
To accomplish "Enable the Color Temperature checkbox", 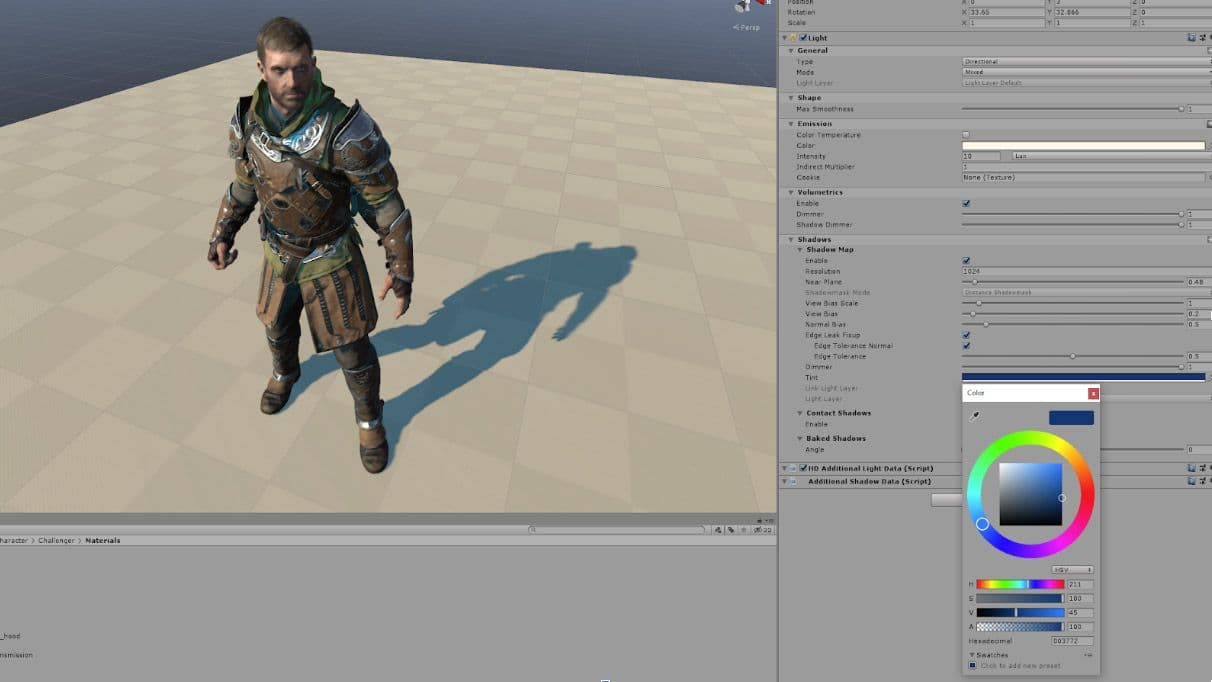I will pos(966,135).
